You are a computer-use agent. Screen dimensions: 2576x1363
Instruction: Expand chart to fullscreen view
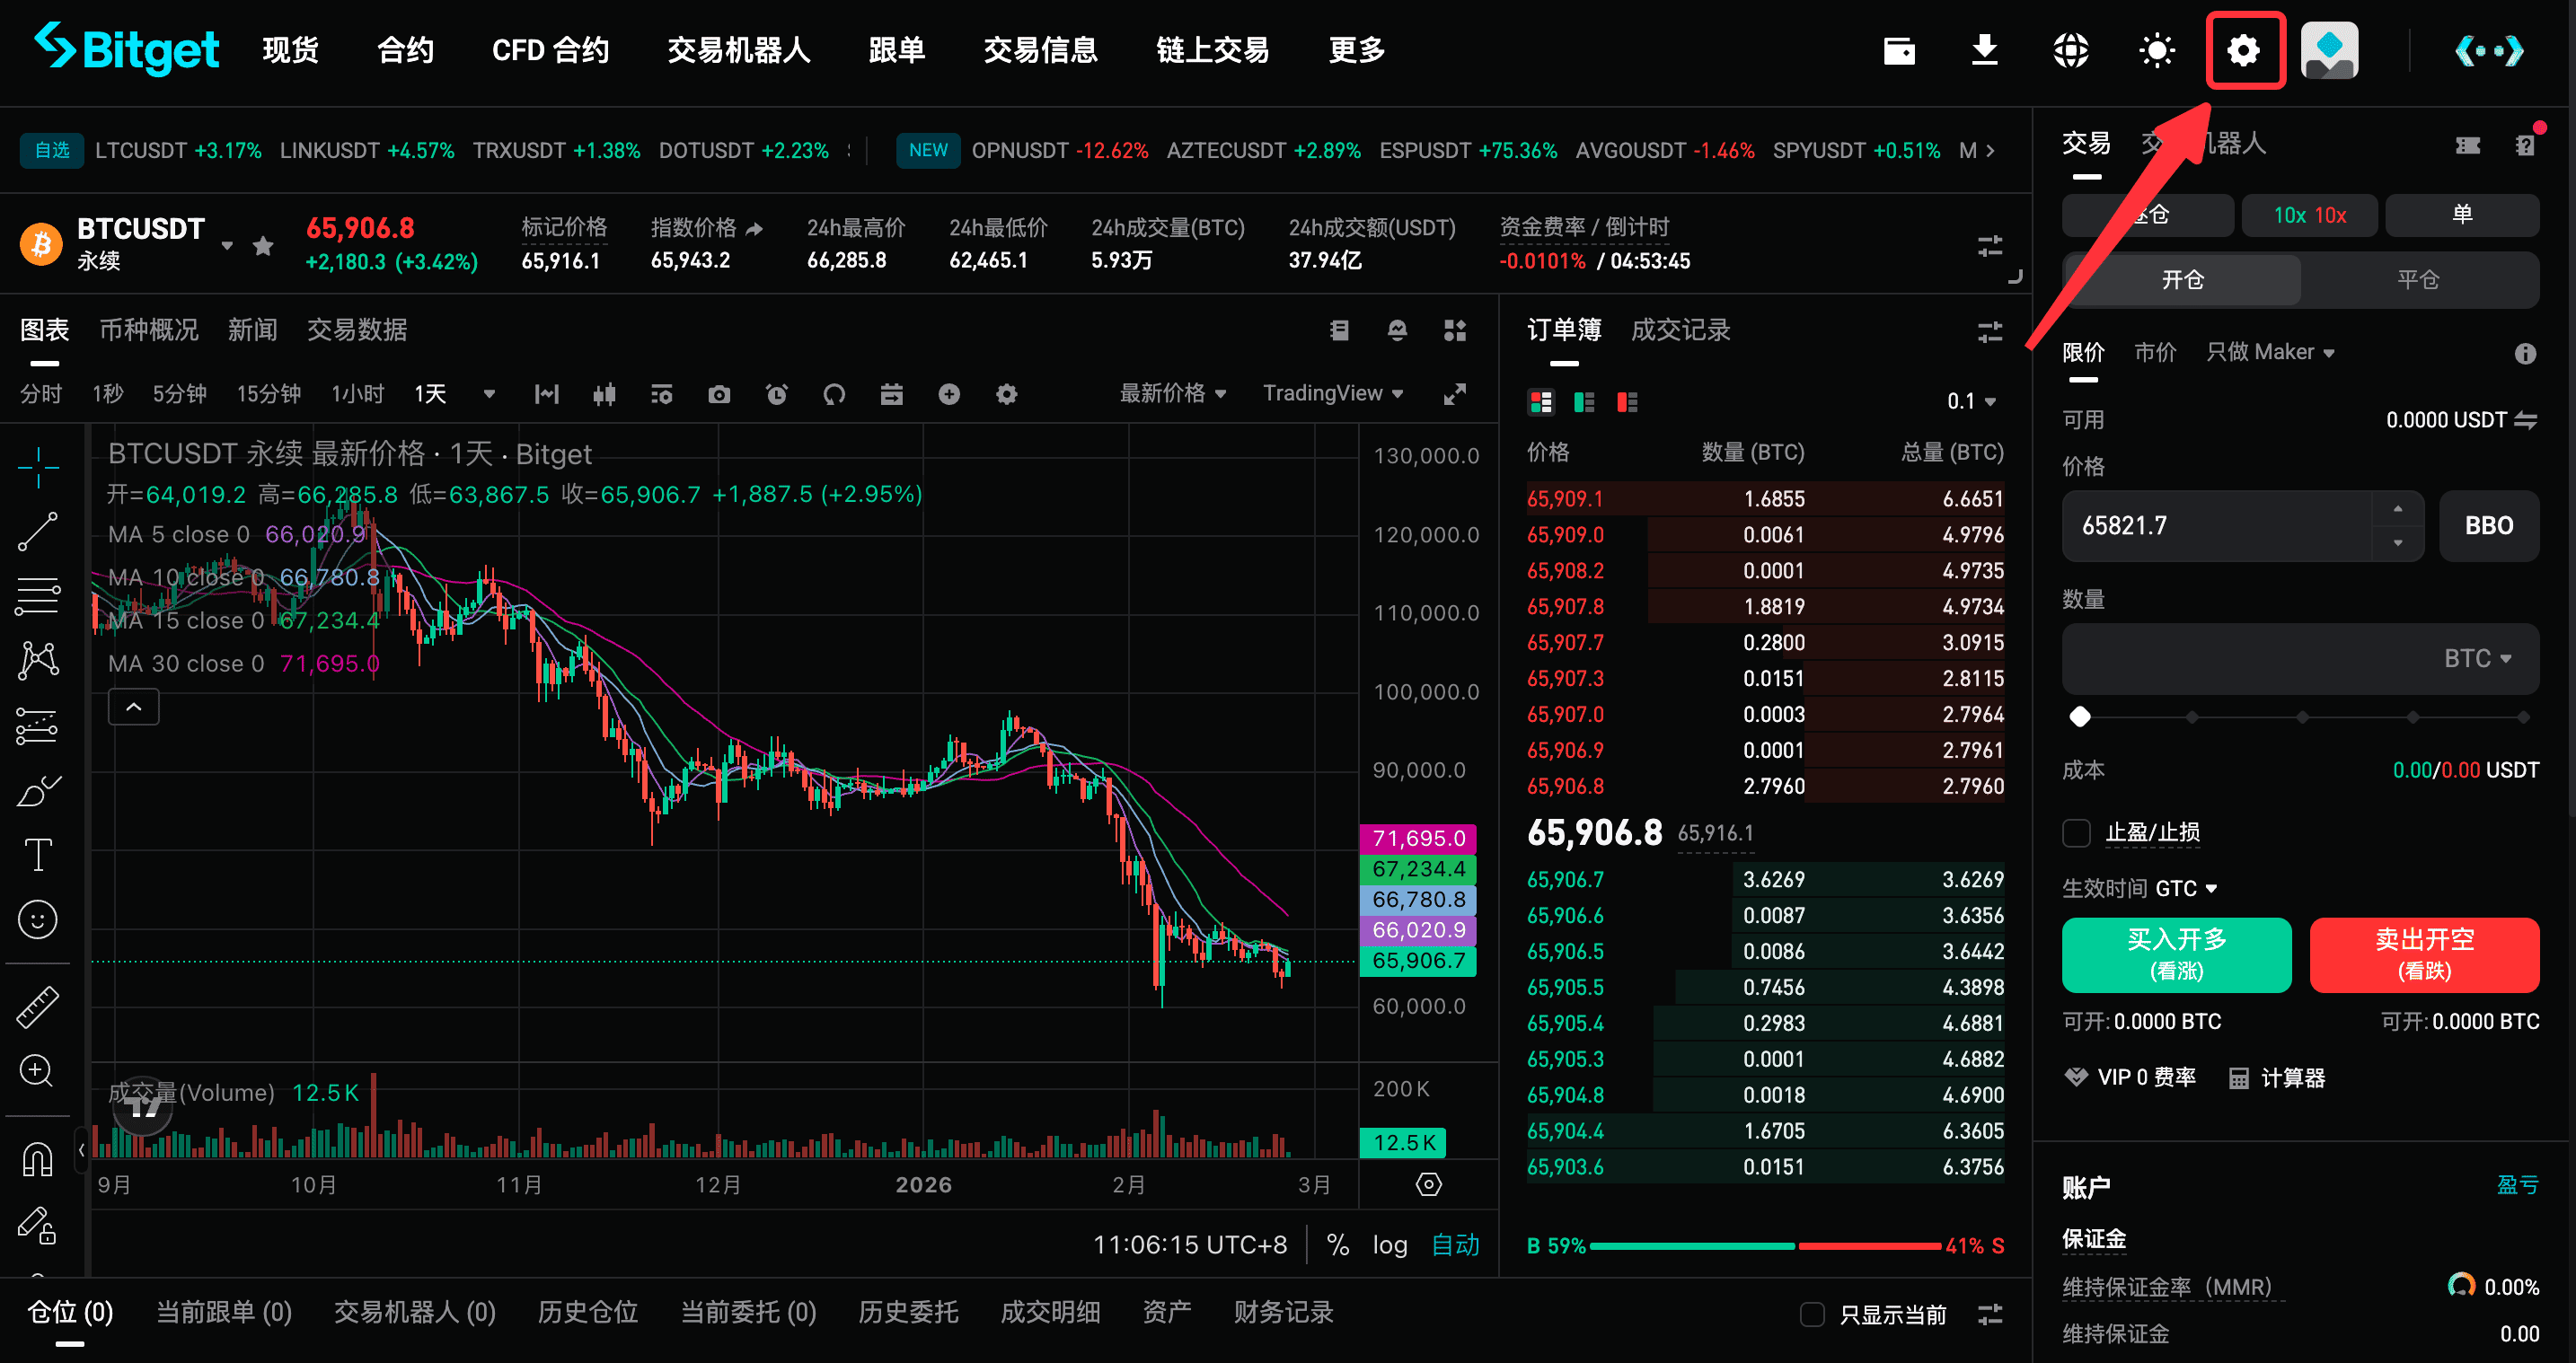point(1455,393)
